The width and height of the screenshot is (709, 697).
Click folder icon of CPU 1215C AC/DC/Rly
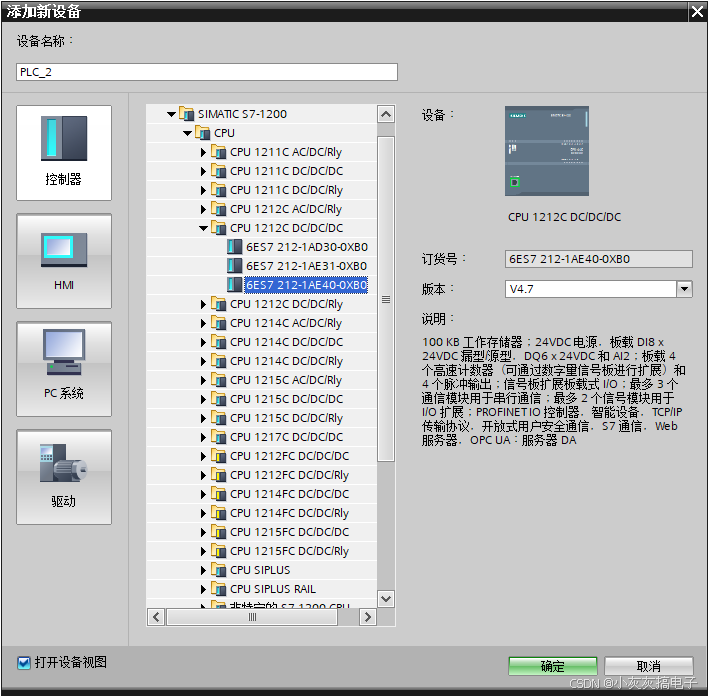coord(218,380)
